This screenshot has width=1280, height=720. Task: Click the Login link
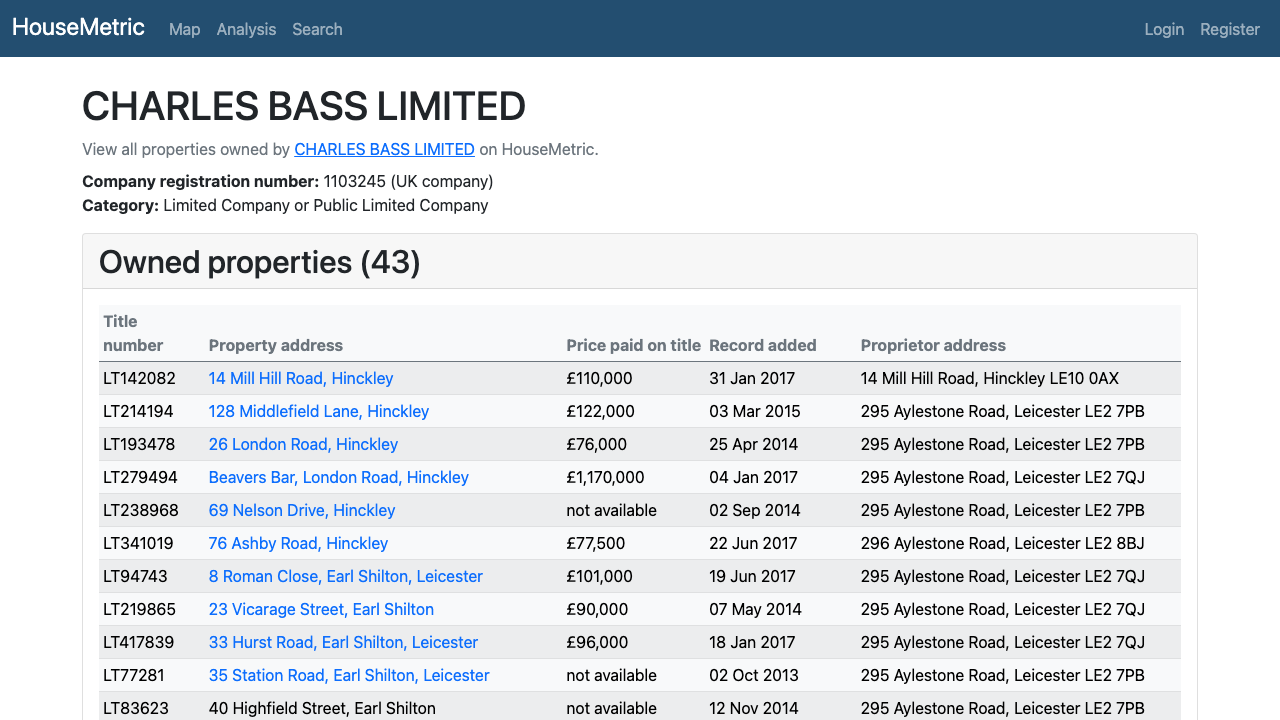click(x=1164, y=29)
